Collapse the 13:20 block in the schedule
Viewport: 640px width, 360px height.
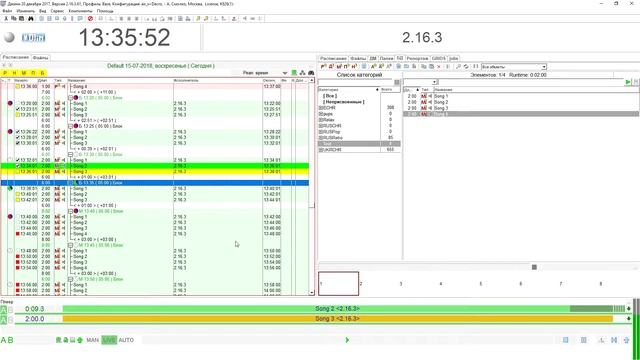[x=71, y=98]
